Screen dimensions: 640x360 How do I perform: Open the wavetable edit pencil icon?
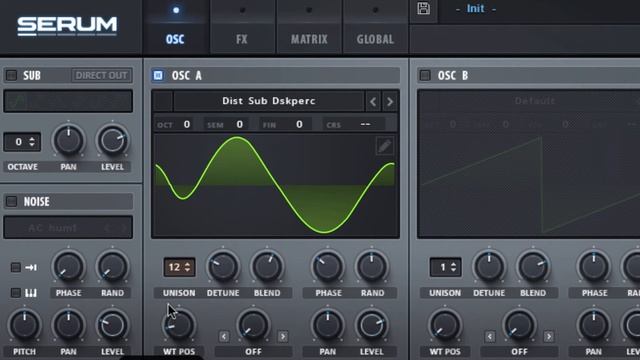[x=384, y=146]
